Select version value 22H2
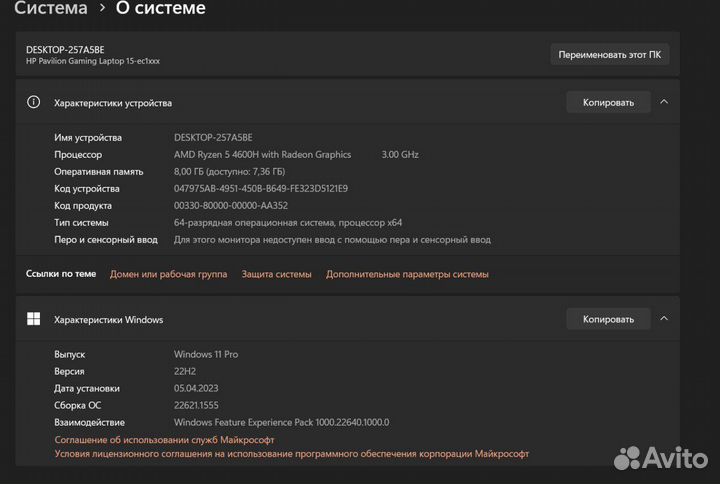Screen dimensions: 720x484 (185, 371)
